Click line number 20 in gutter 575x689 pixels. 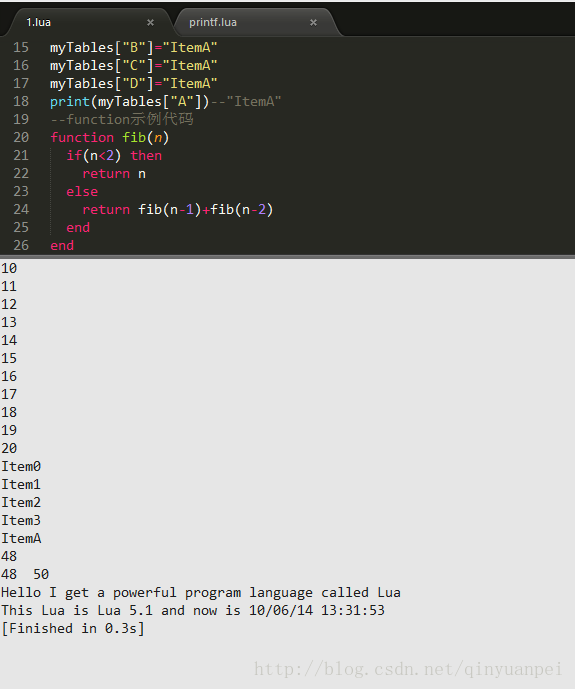point(21,138)
